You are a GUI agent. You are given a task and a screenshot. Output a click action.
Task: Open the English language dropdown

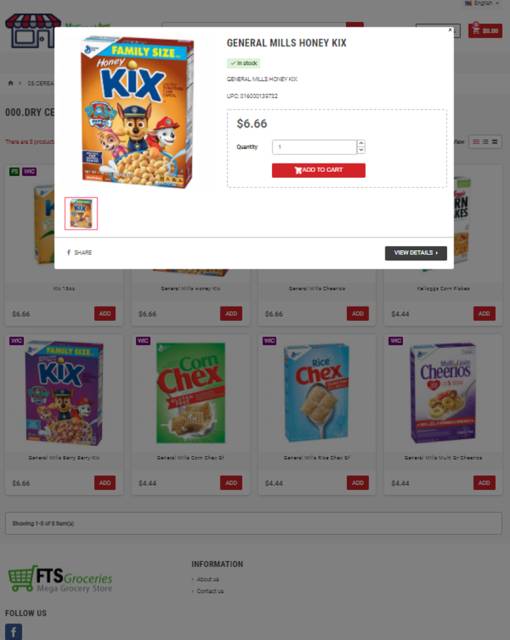coord(482,3)
